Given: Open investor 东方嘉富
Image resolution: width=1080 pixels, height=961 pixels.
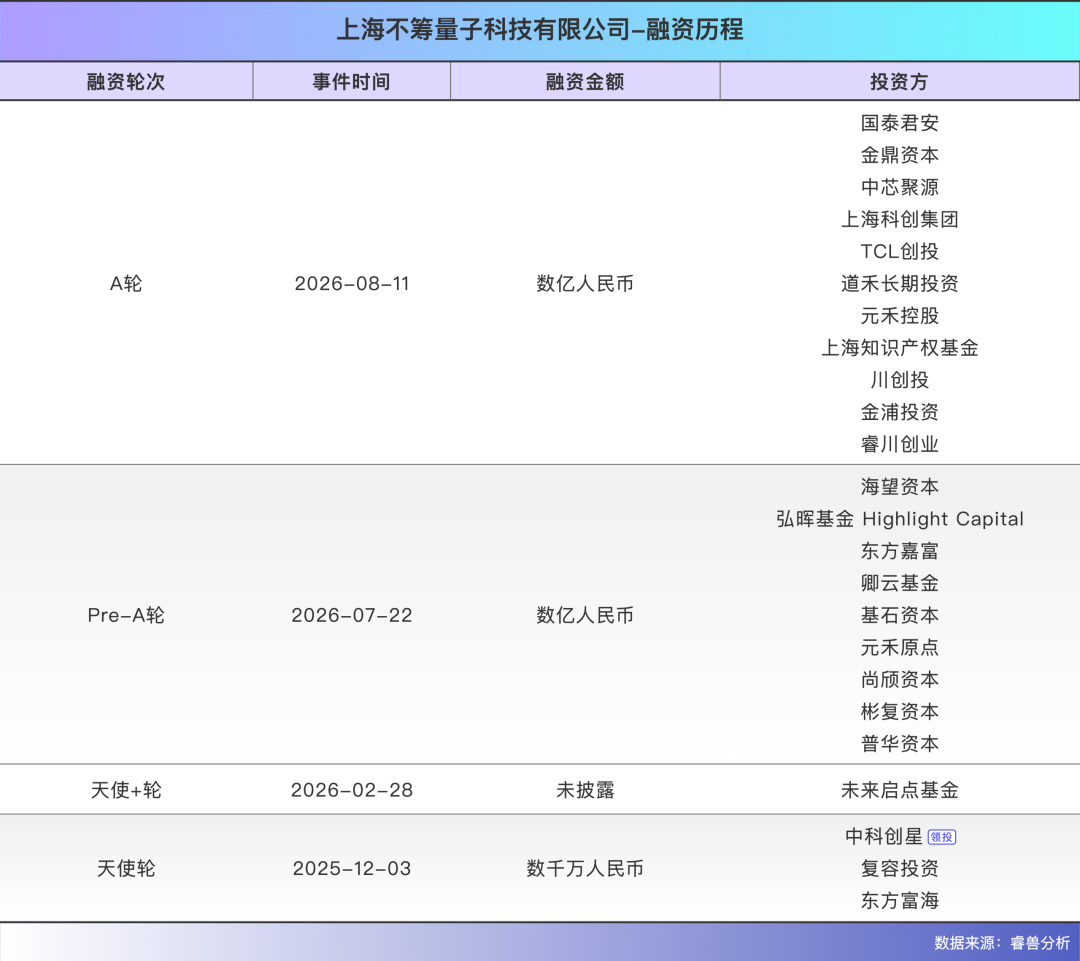Looking at the screenshot, I should pyautogui.click(x=900, y=551).
